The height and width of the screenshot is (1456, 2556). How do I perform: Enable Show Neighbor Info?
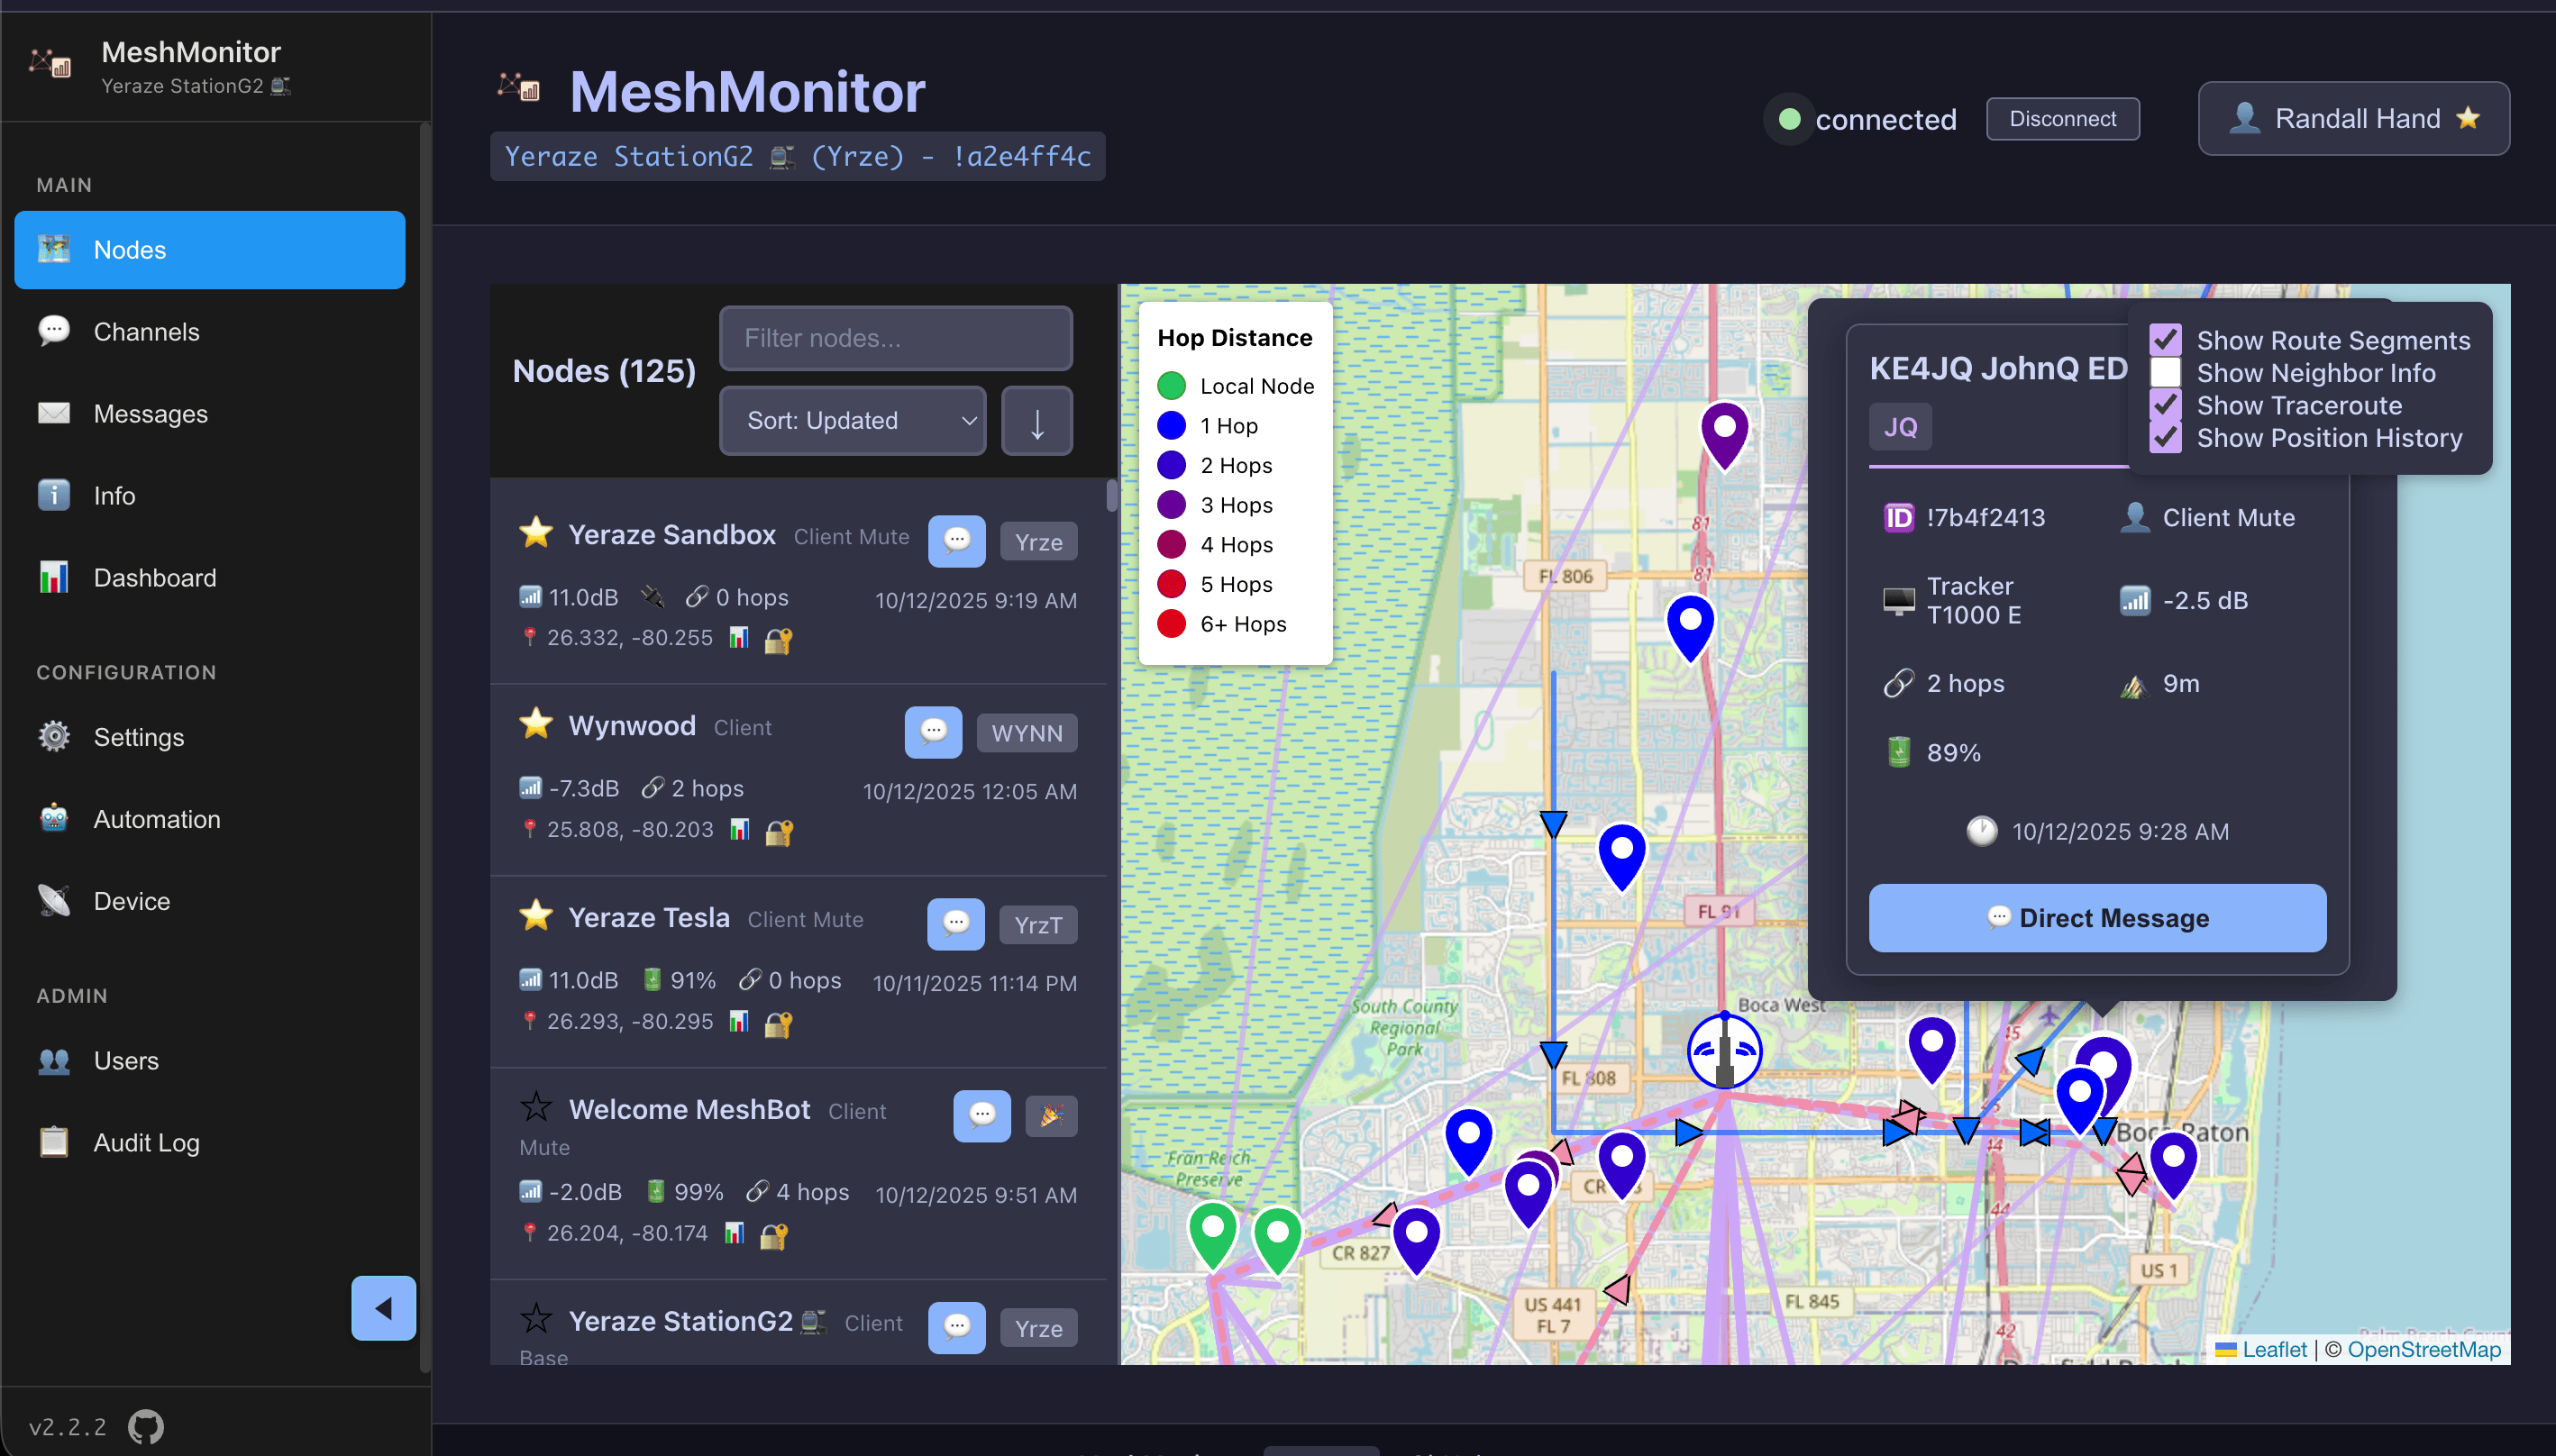pos(2165,372)
